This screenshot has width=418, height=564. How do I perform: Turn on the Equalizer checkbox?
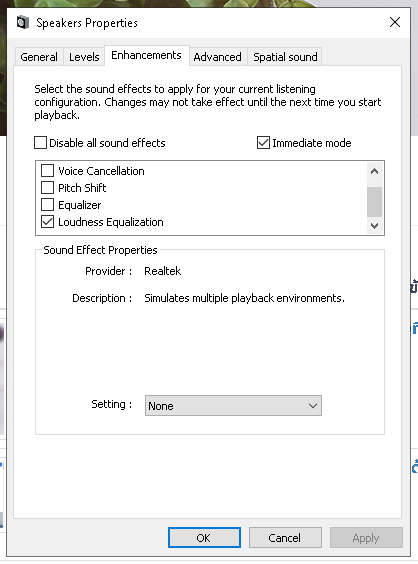tap(47, 205)
